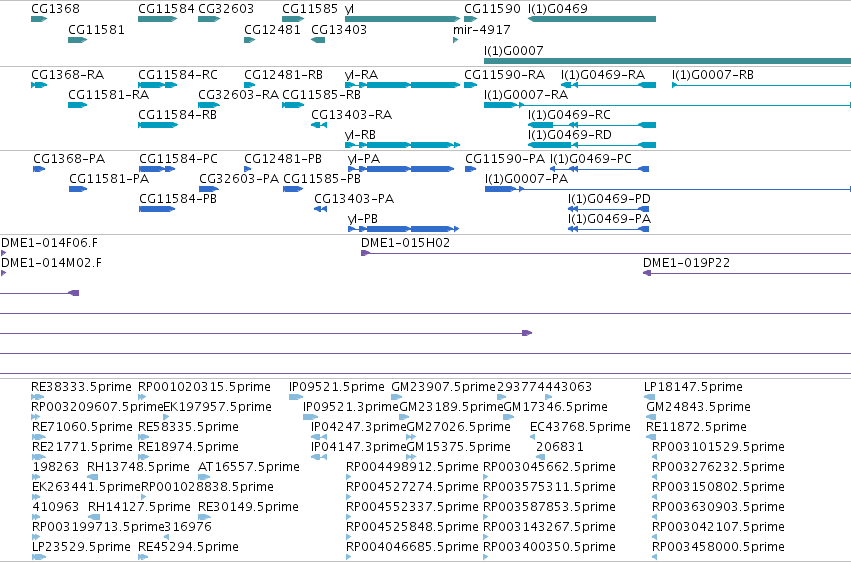Select the GM23907.5prime EST label

coord(444,387)
